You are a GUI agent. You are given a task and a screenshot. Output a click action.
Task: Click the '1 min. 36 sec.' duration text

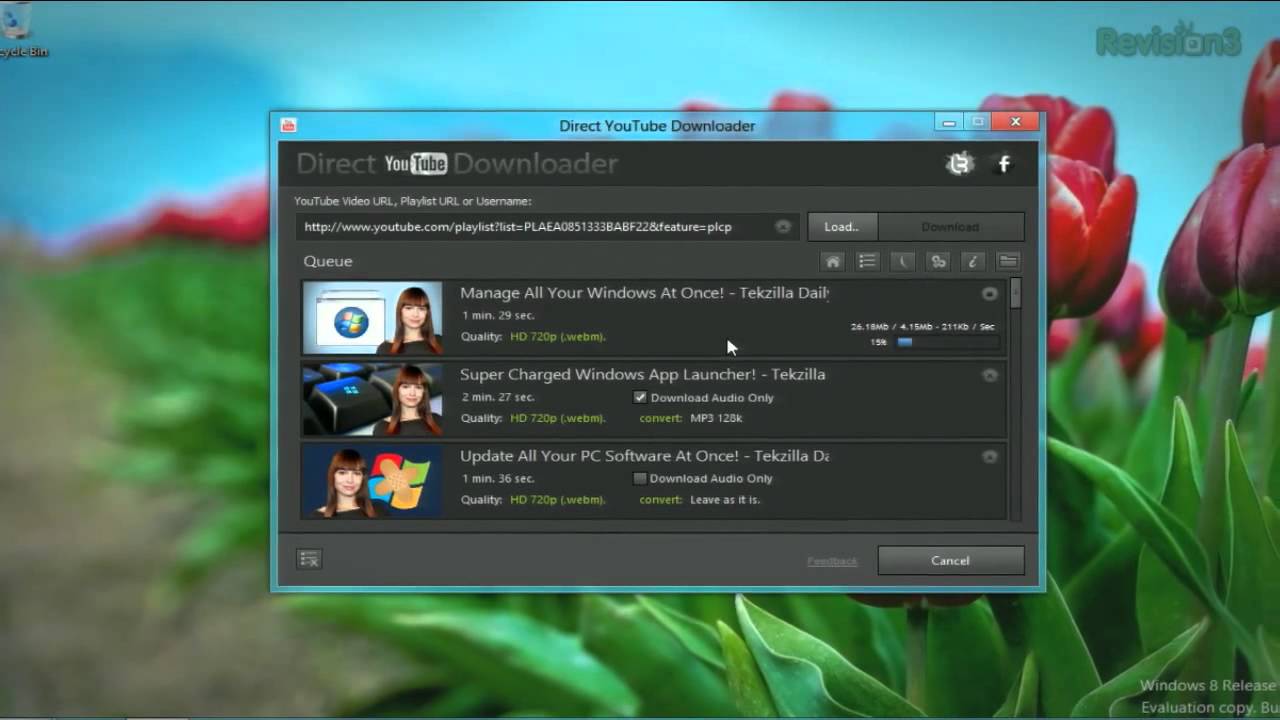(498, 478)
